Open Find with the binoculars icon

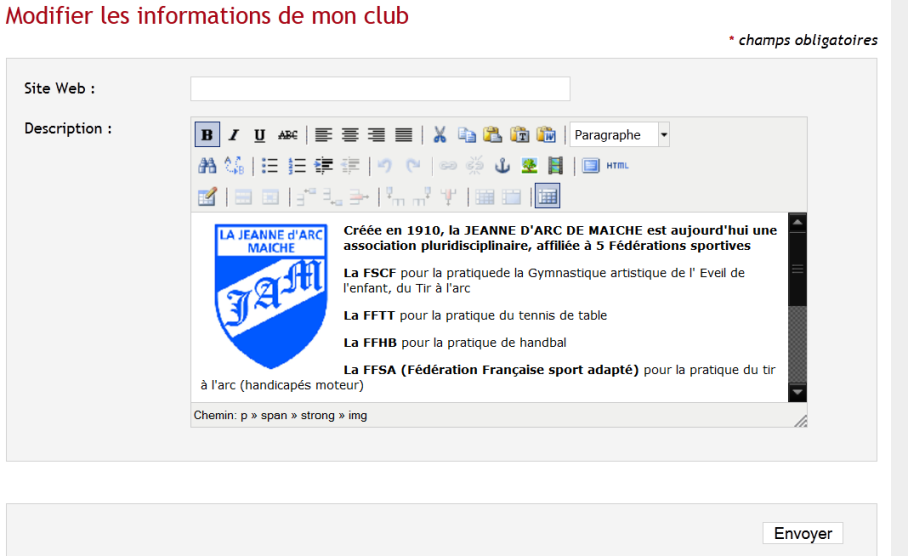click(207, 166)
